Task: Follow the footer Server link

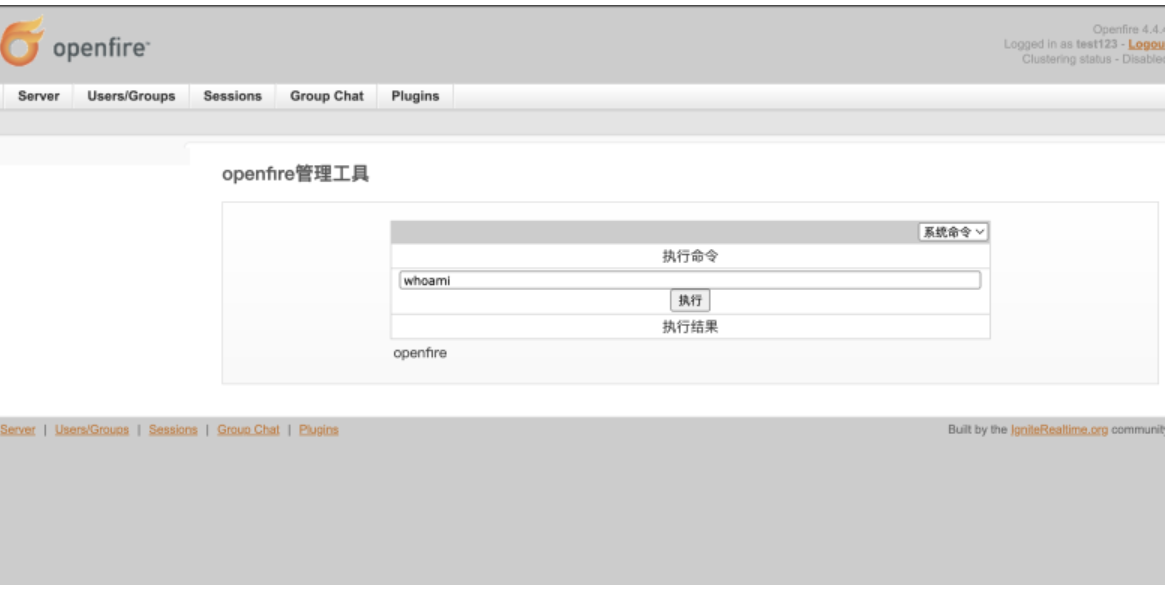Action: [x=18, y=429]
